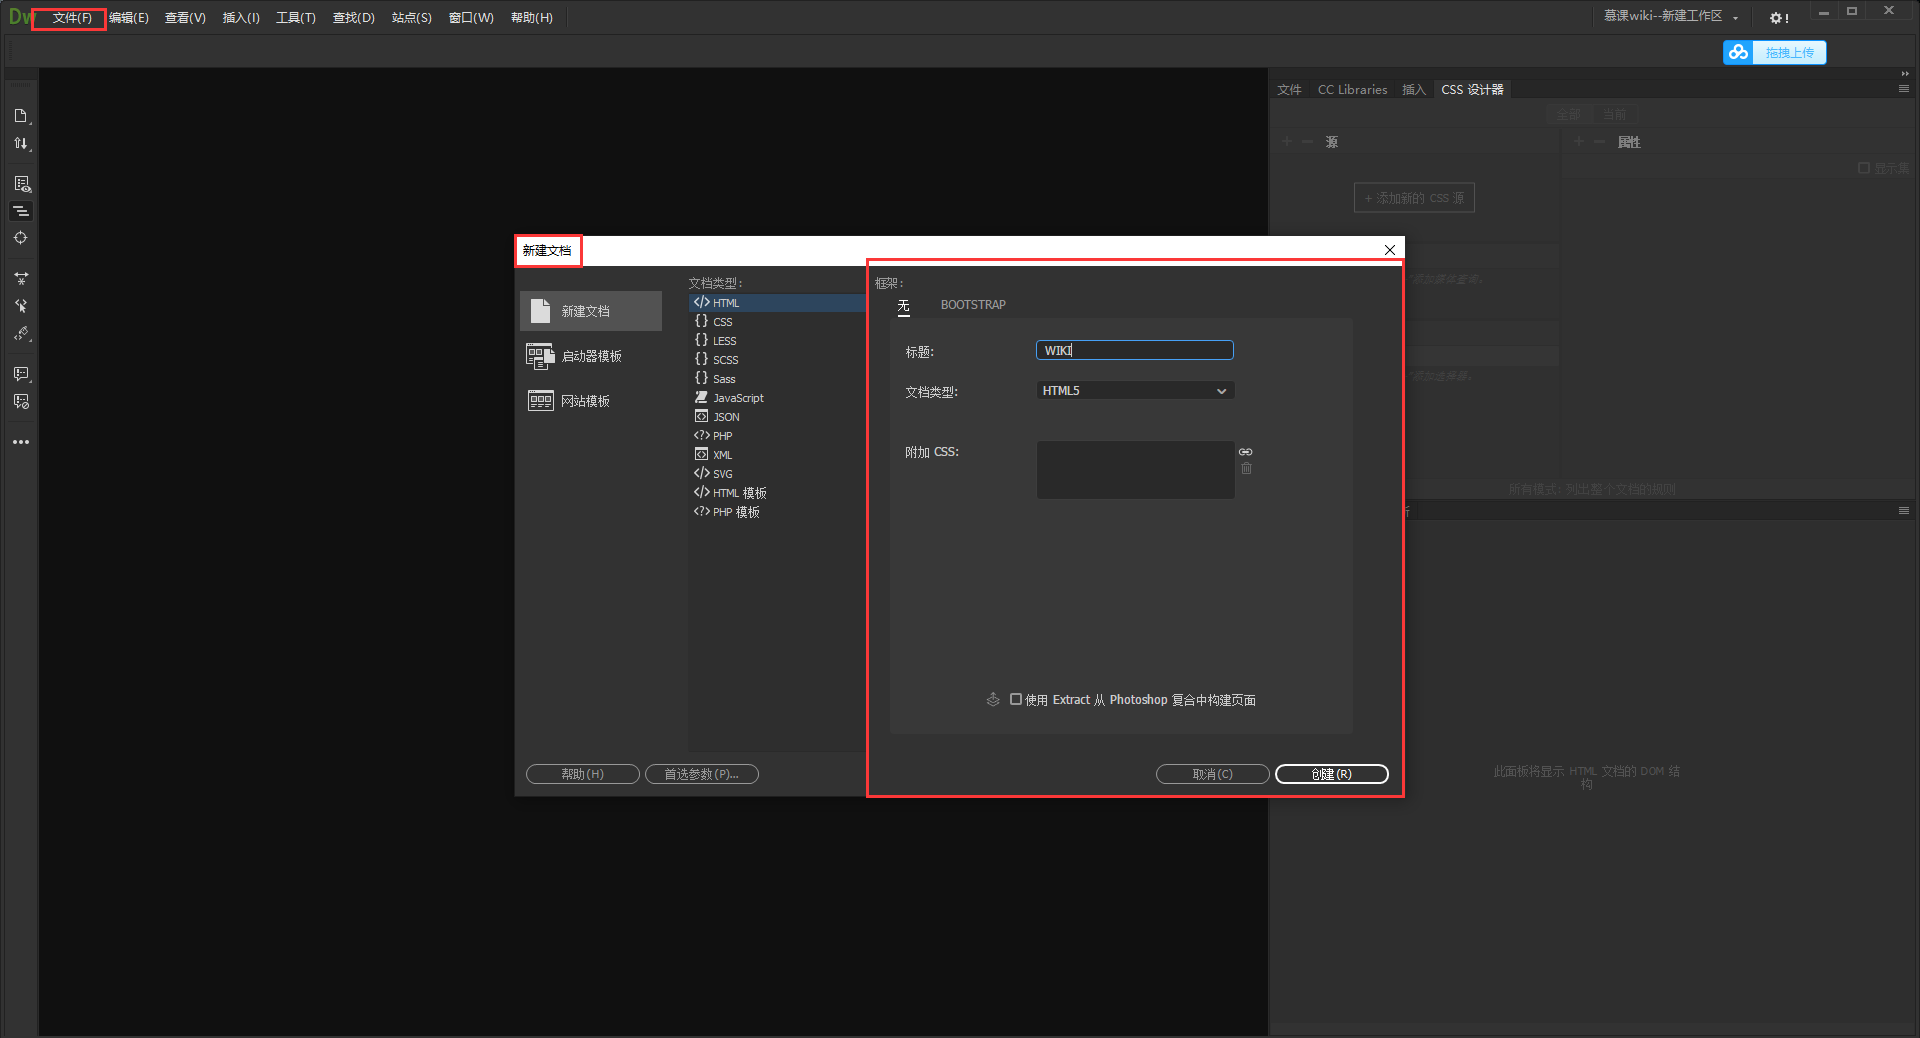Open the 窗口(W) menu

[x=471, y=18]
